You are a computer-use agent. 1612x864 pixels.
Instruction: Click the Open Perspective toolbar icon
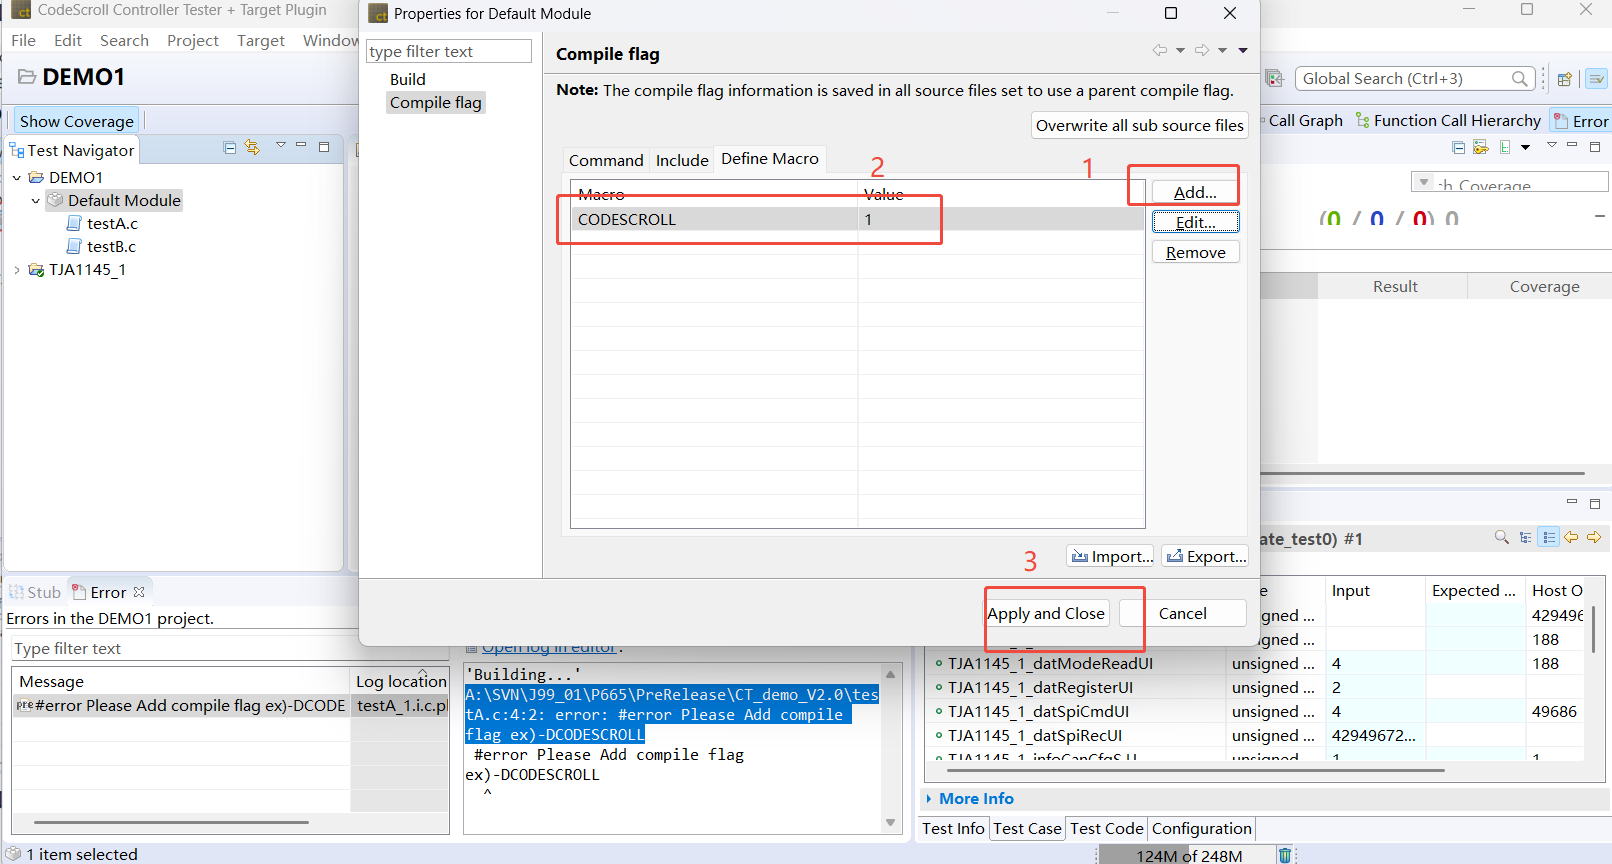pos(1565,79)
